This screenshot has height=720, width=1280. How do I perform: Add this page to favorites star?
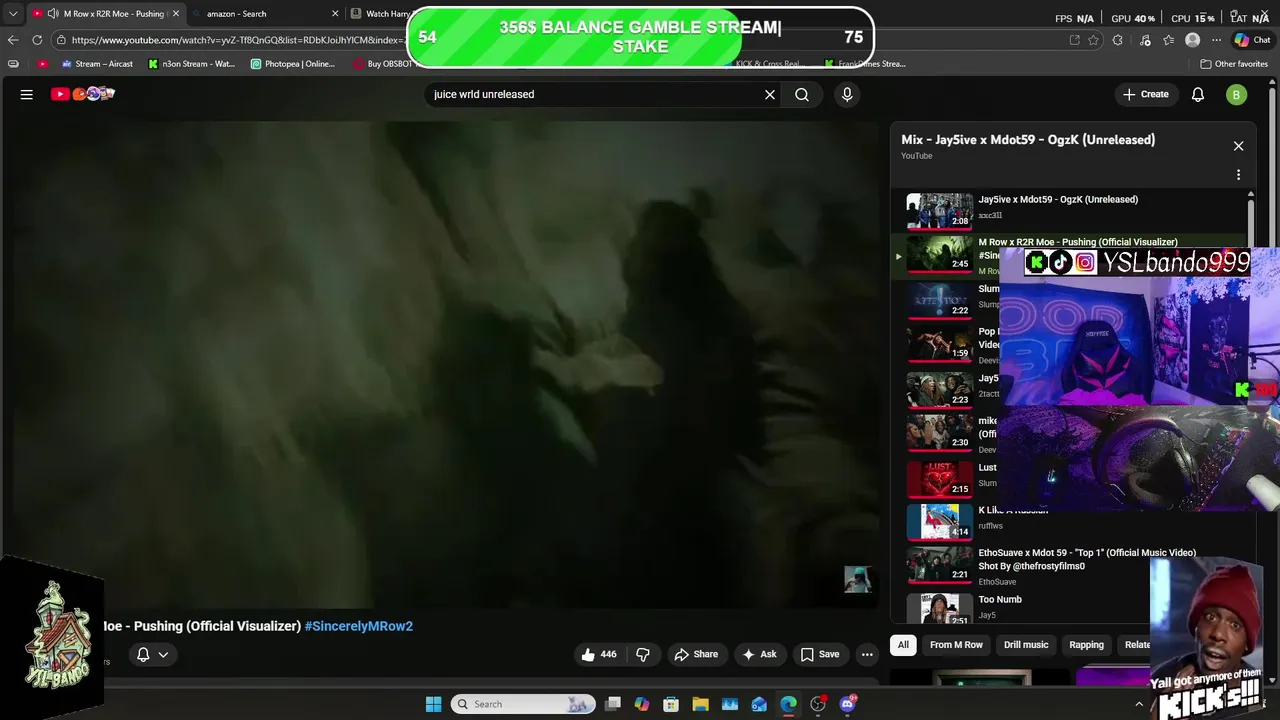tap(1093, 40)
